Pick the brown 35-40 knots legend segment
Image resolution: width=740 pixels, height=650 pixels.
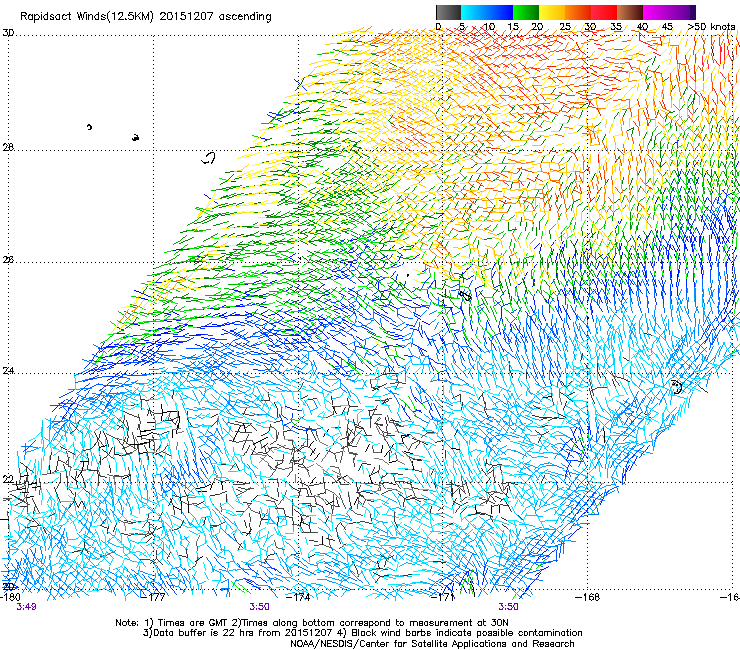click(x=630, y=12)
